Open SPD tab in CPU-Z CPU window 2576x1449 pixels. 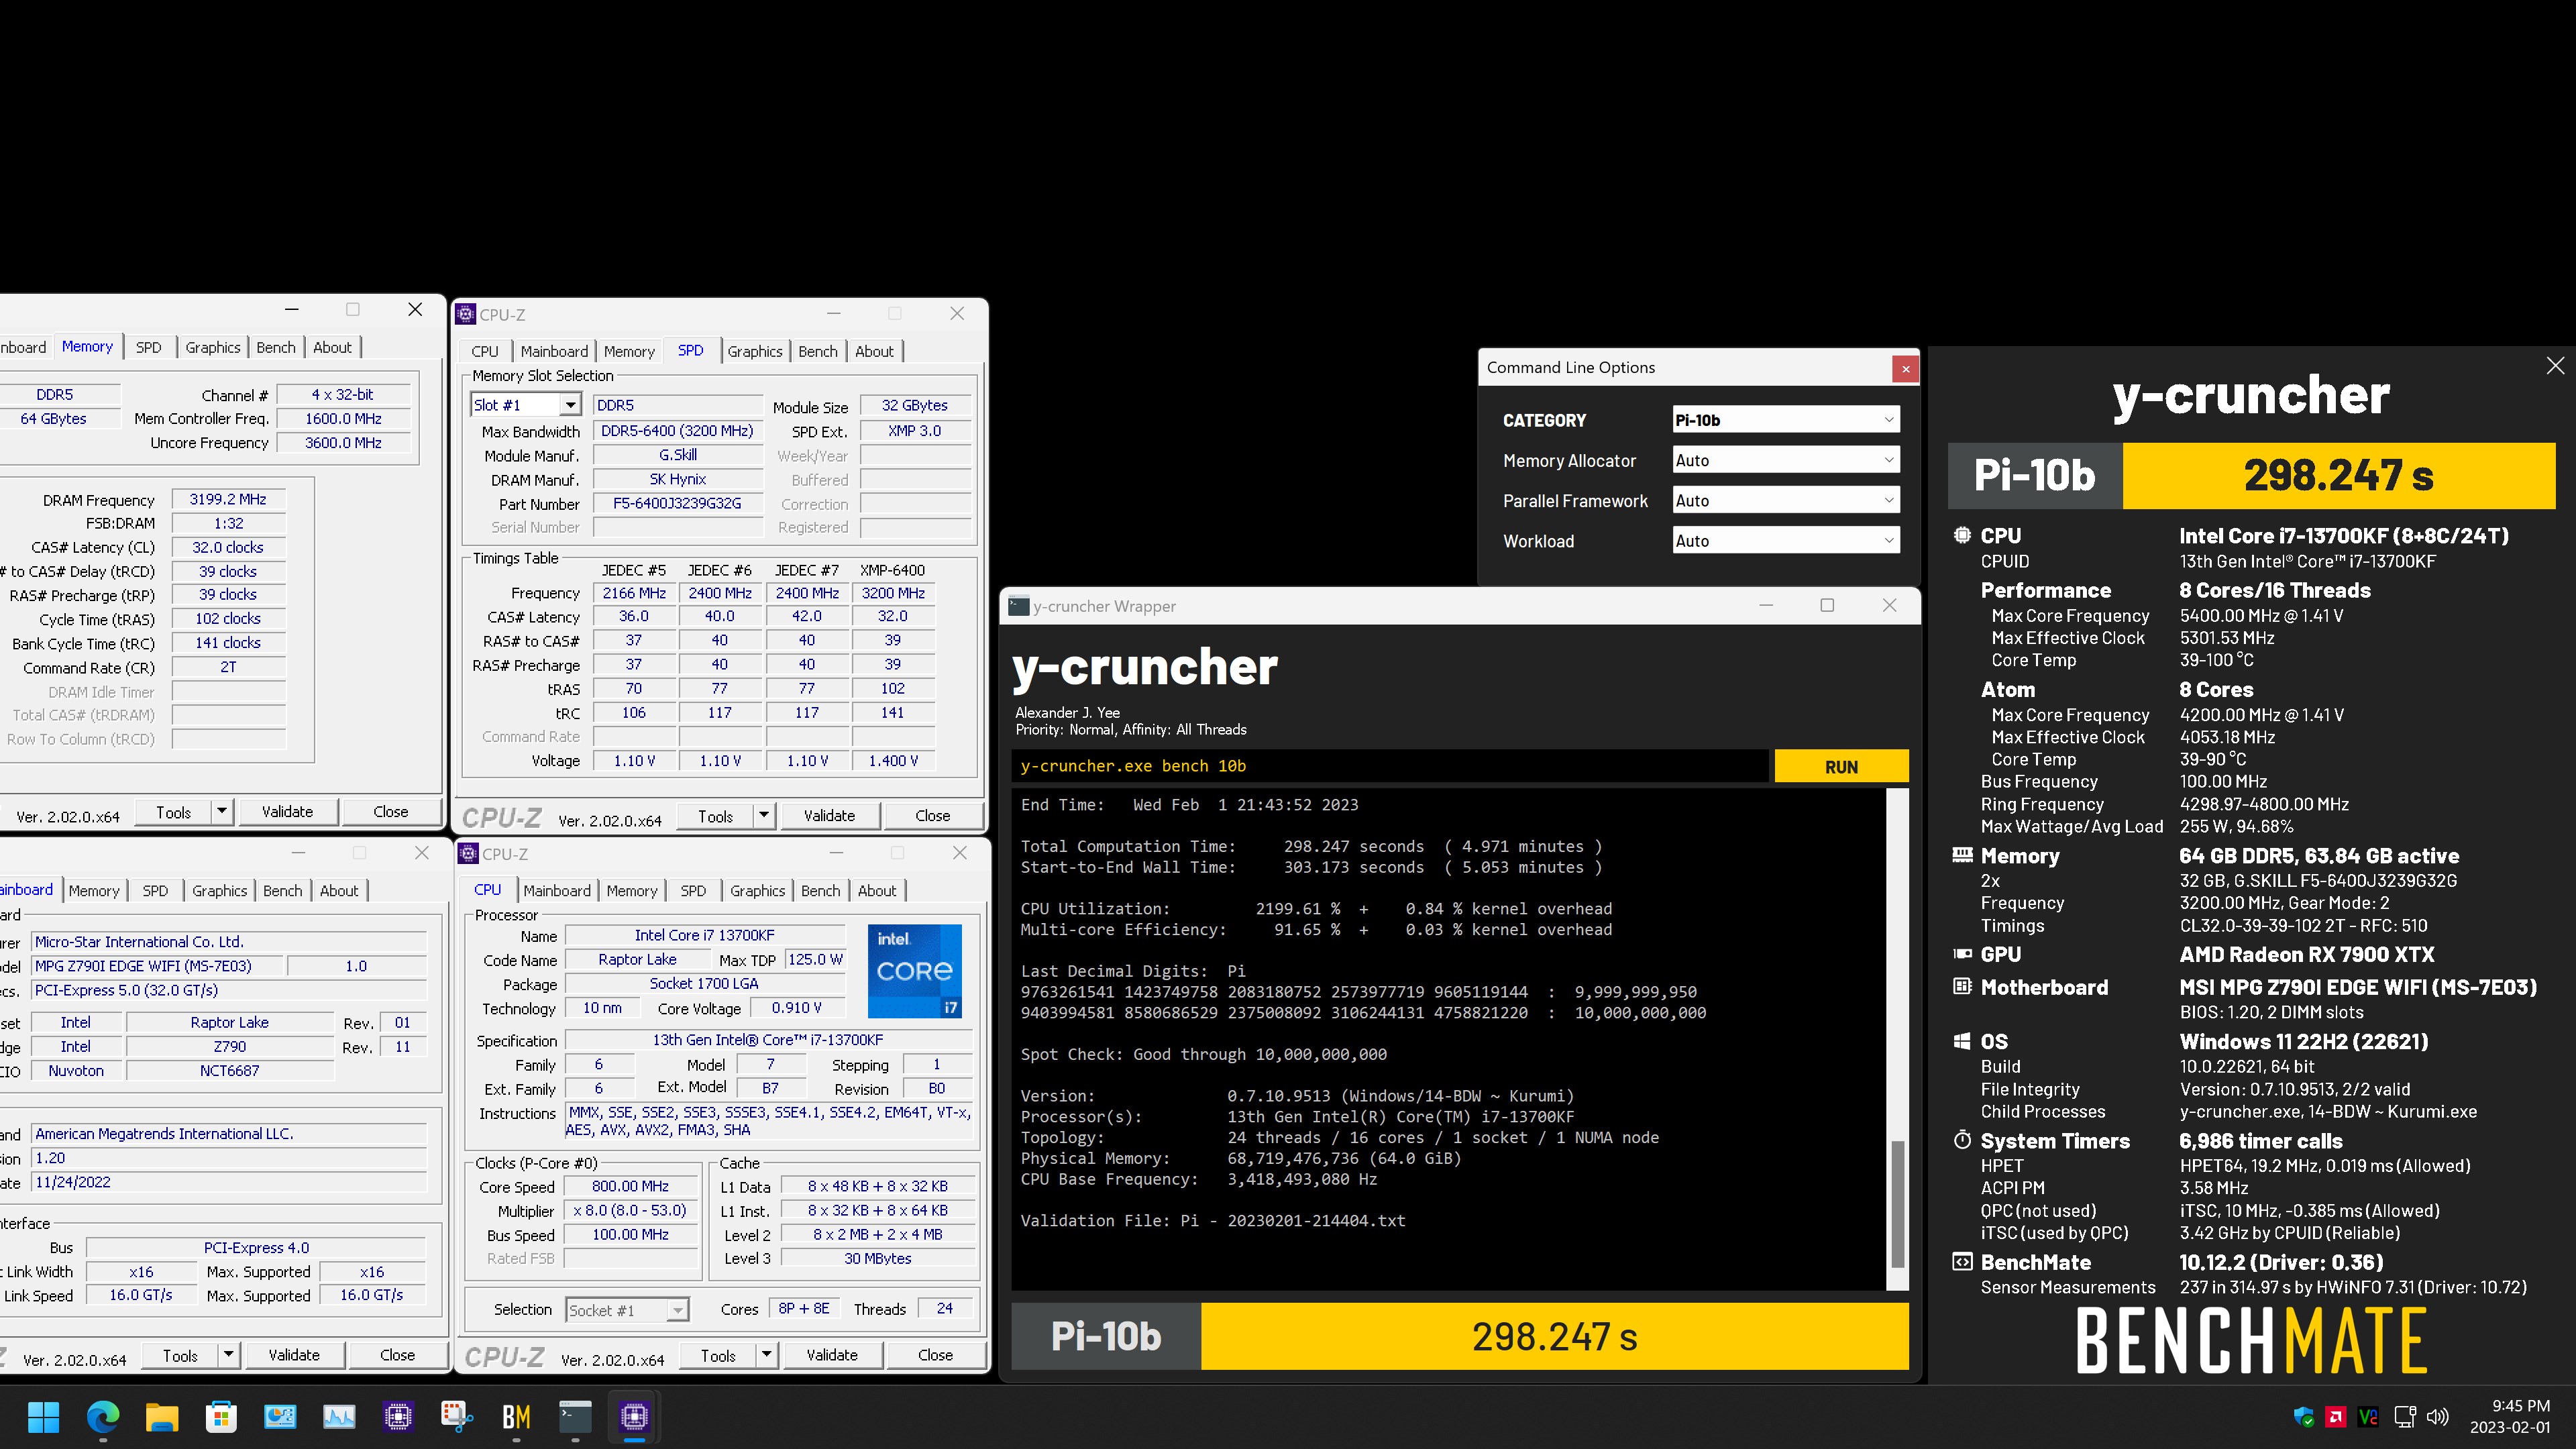693,890
